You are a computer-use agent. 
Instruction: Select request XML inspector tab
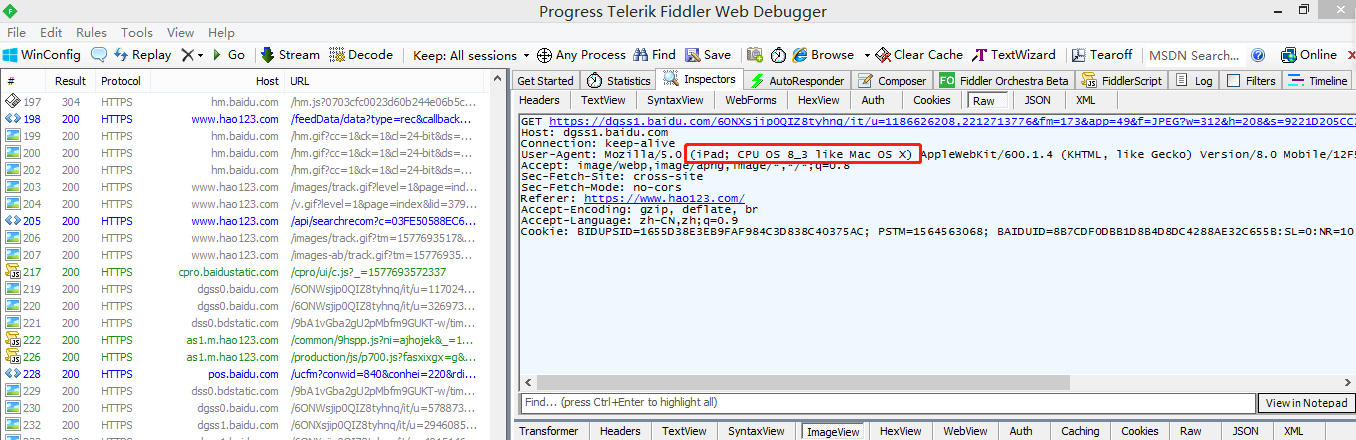1085,100
